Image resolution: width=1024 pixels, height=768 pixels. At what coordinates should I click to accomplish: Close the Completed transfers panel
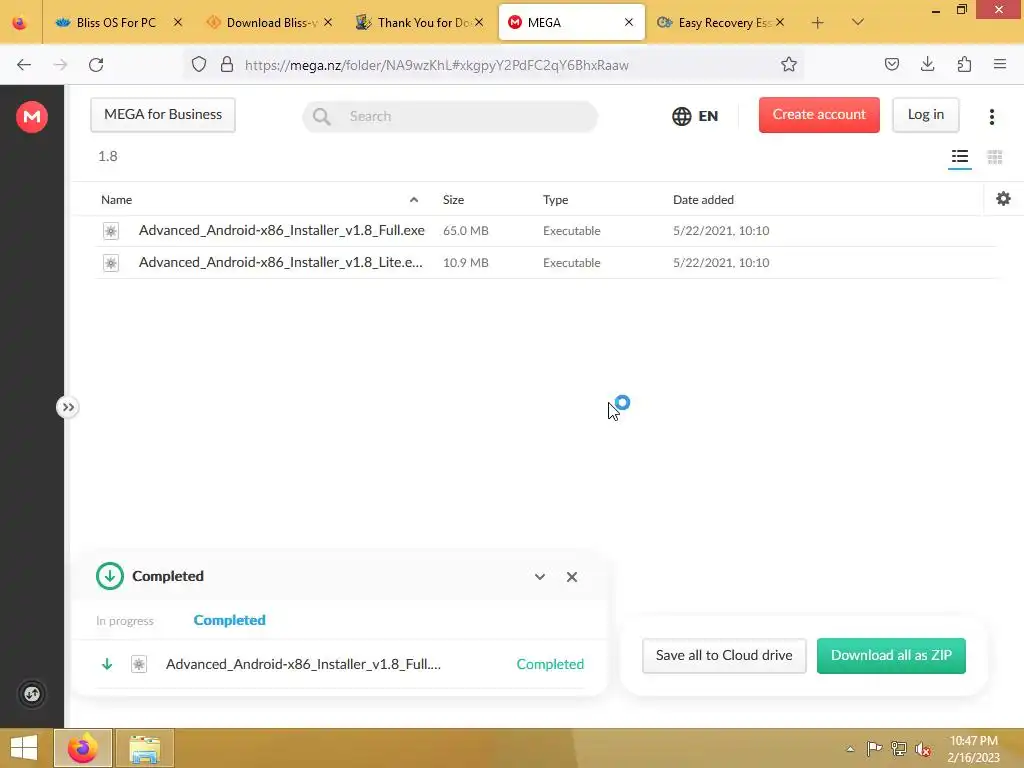pos(571,577)
